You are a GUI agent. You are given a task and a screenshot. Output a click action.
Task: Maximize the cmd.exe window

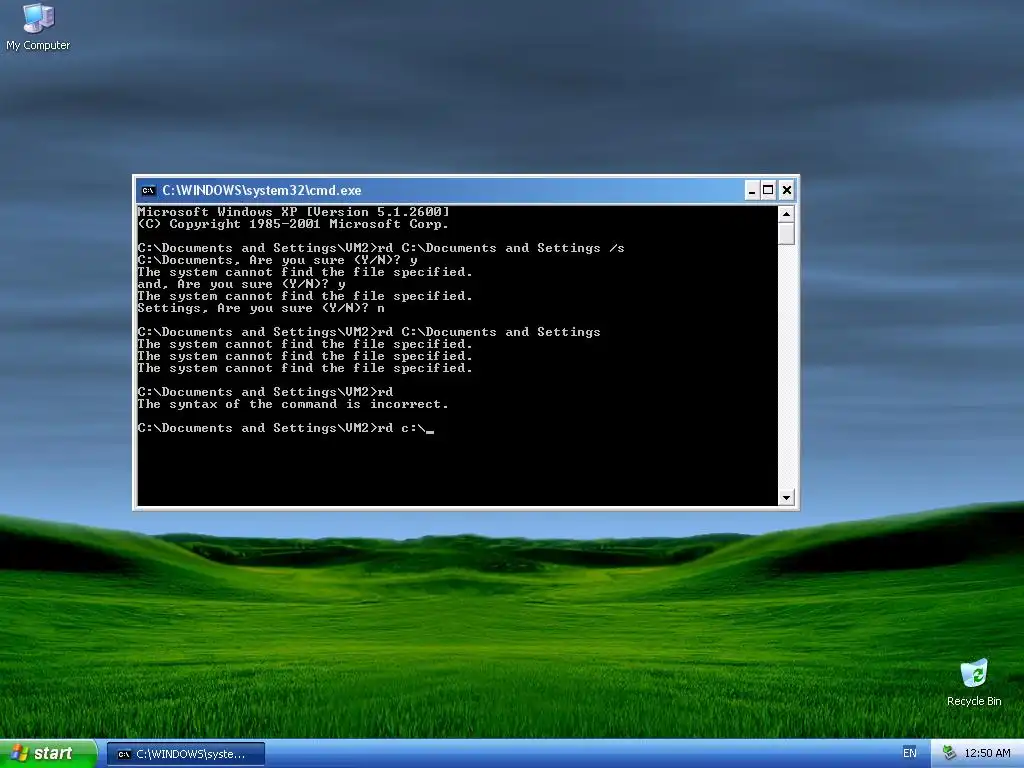769,190
